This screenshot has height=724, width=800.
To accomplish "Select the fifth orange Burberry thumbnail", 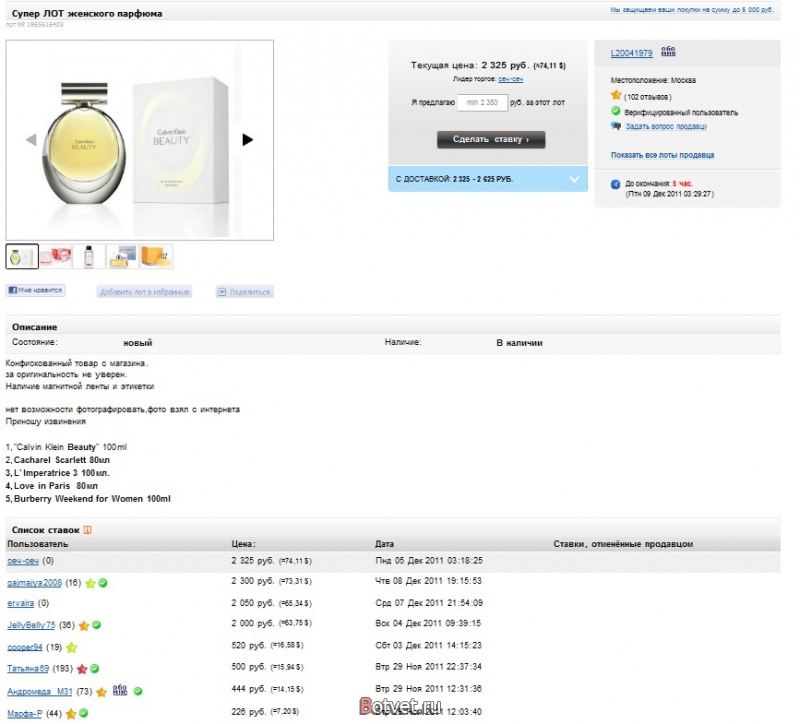I will click(x=156, y=256).
